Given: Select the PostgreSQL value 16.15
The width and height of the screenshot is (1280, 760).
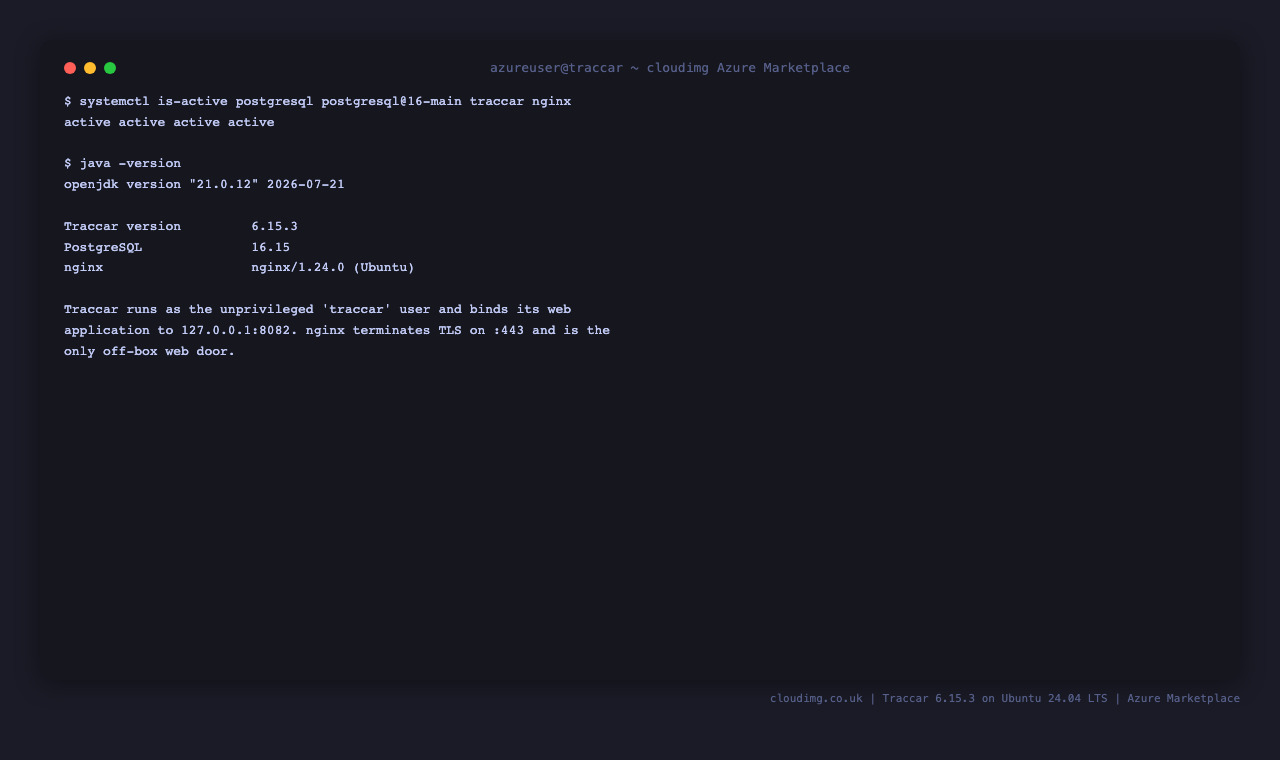Looking at the screenshot, I should (x=271, y=248).
